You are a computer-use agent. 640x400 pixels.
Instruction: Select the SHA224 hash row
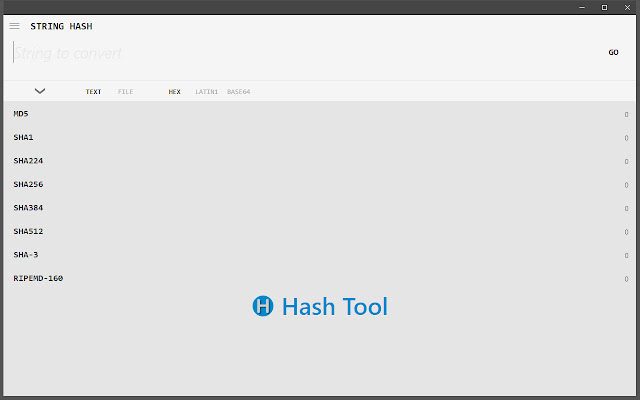(320, 161)
